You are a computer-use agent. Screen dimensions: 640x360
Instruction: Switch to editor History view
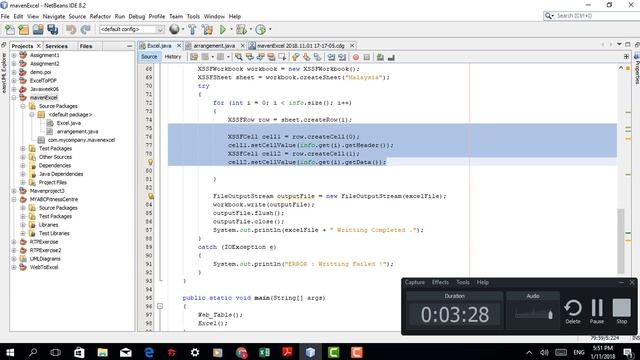(173, 57)
